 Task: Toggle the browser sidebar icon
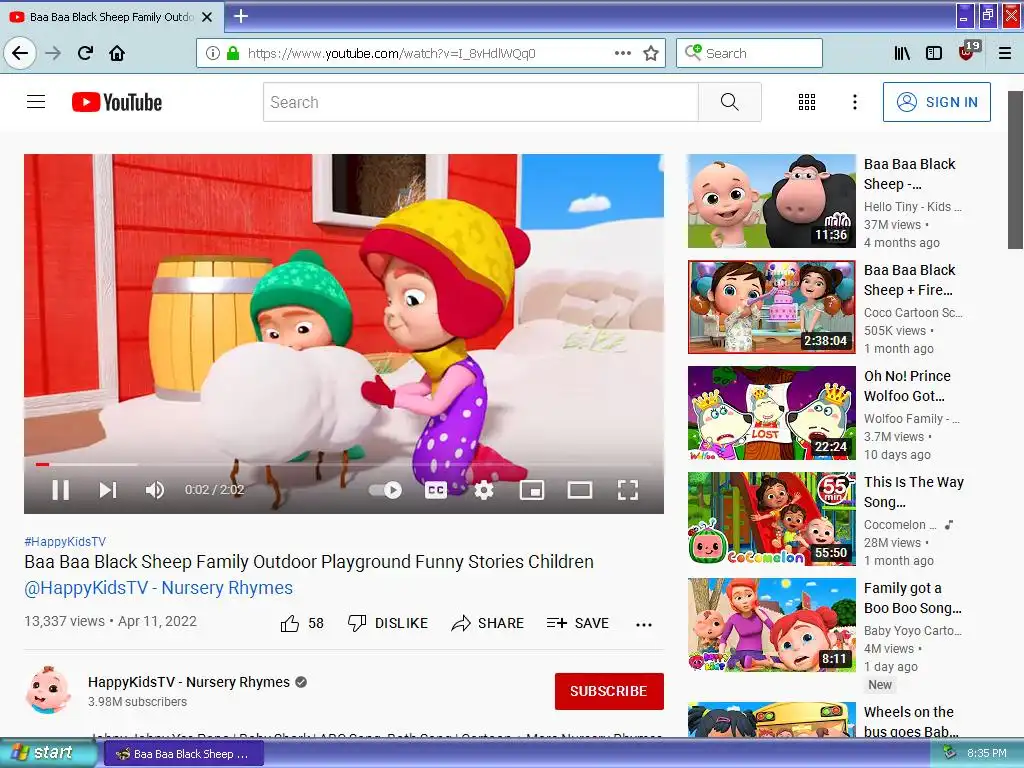pyautogui.click(x=934, y=53)
